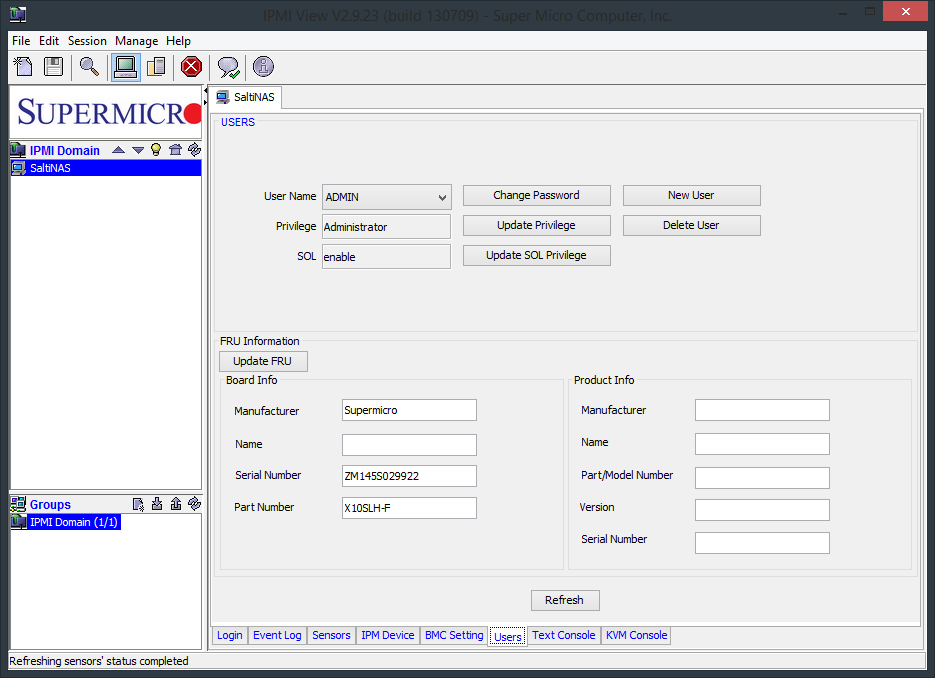Open the Session menu
Screen dimensions: 935x678
pyautogui.click(x=87, y=41)
